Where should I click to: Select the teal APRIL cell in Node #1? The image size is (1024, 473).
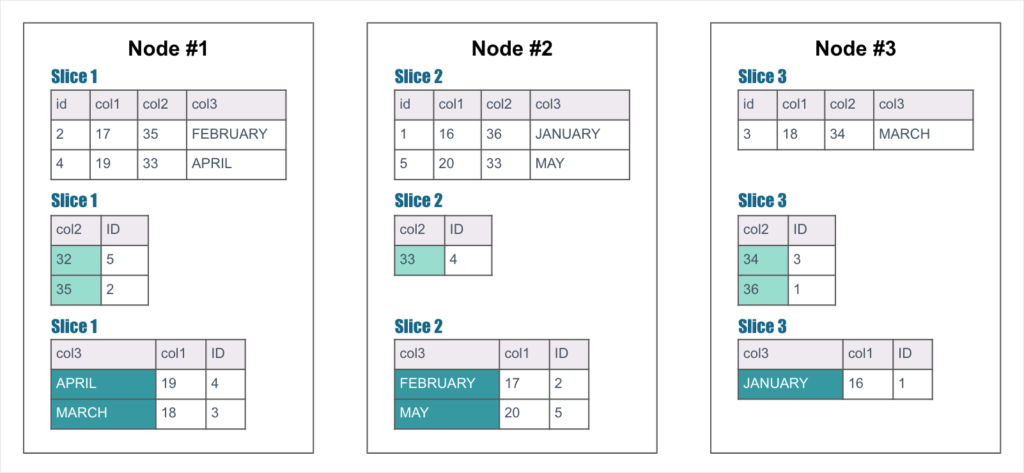click(104, 383)
